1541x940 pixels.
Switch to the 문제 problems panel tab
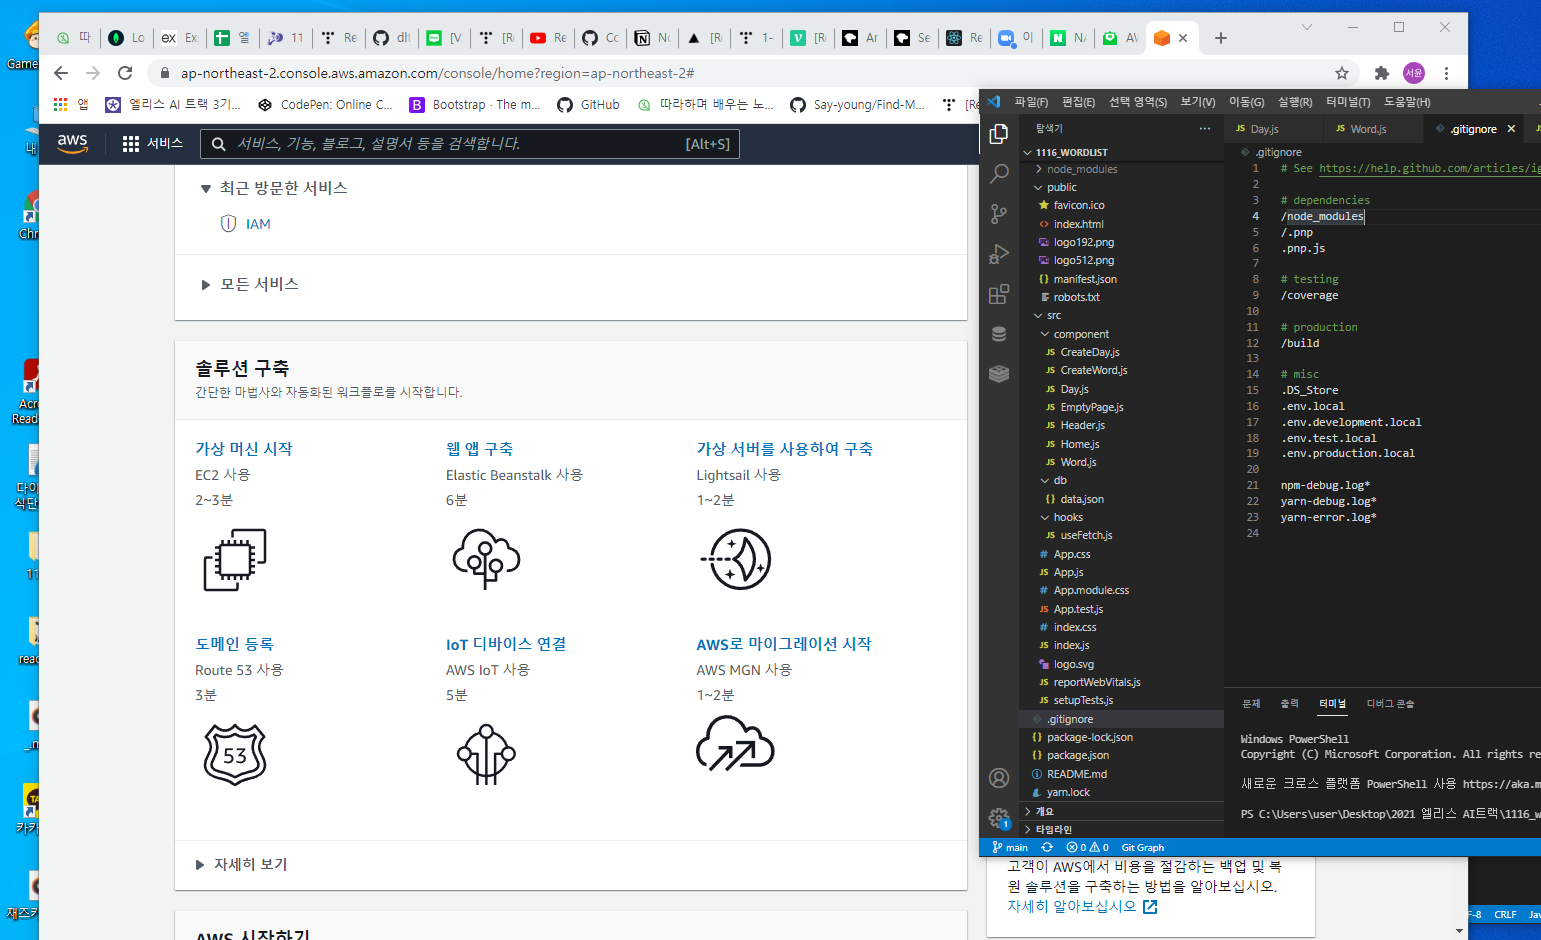(1251, 704)
